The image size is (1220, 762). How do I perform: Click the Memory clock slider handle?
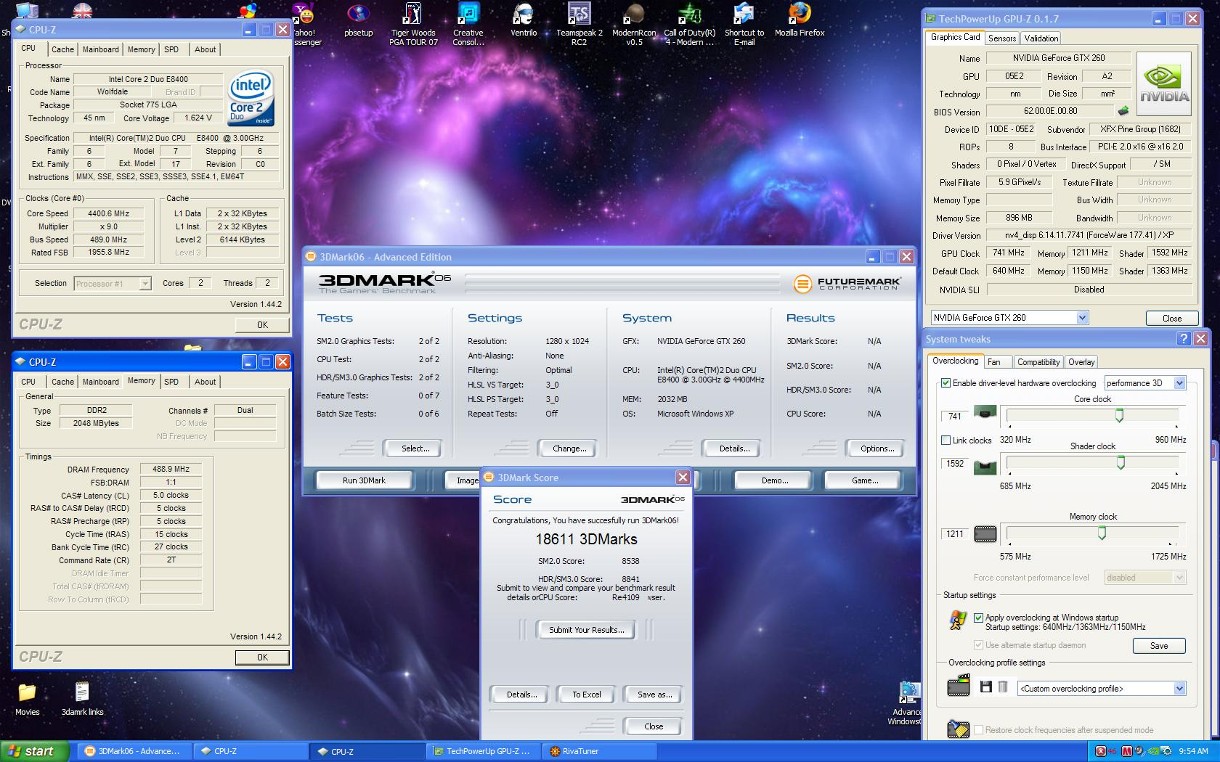[1102, 533]
